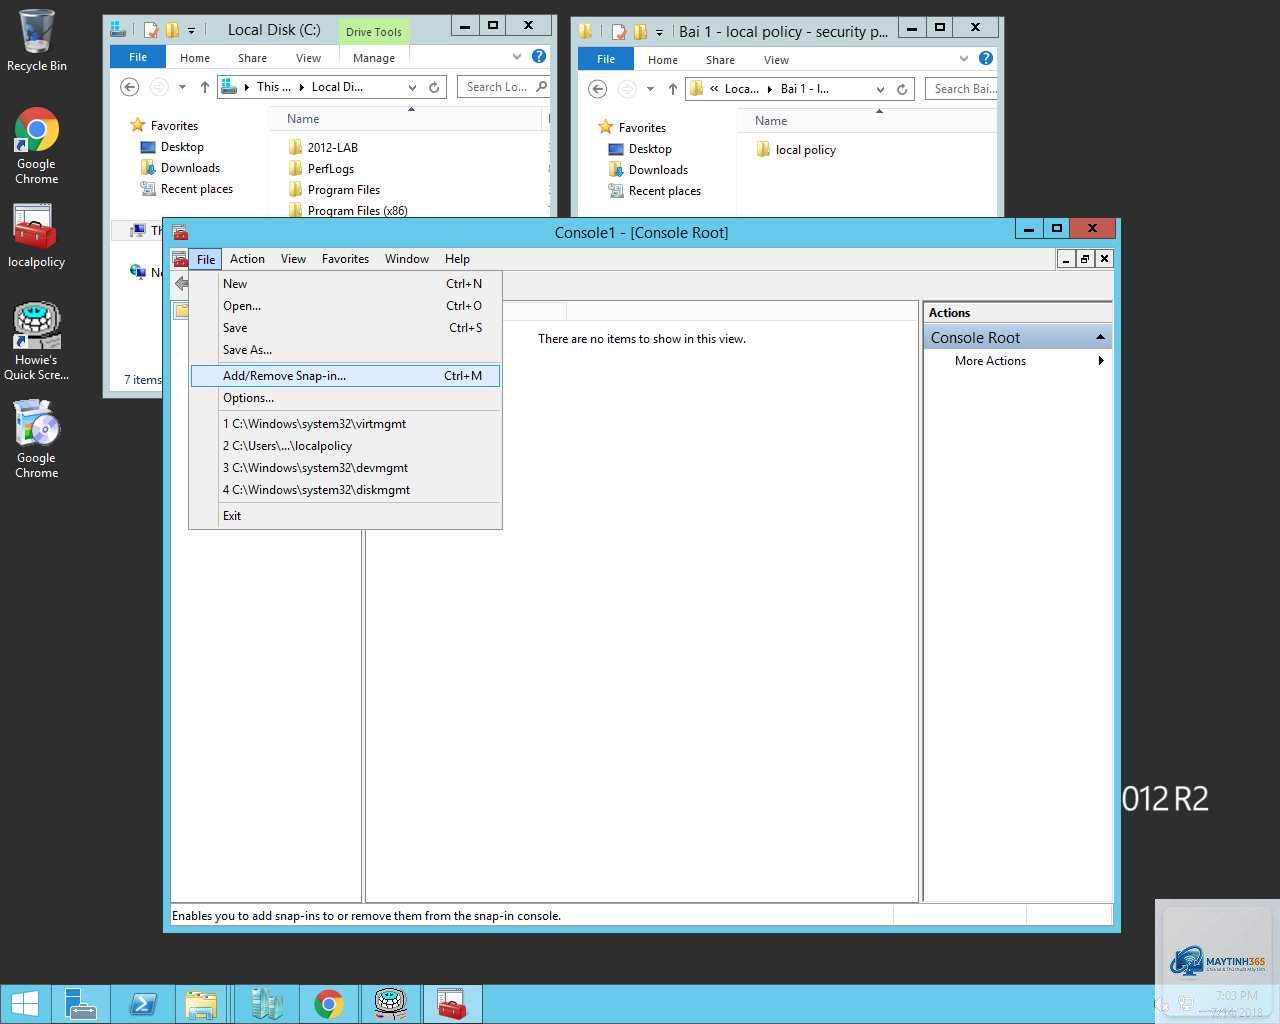
Task: Collapse the Console Root actions section
Action: tap(1100, 337)
